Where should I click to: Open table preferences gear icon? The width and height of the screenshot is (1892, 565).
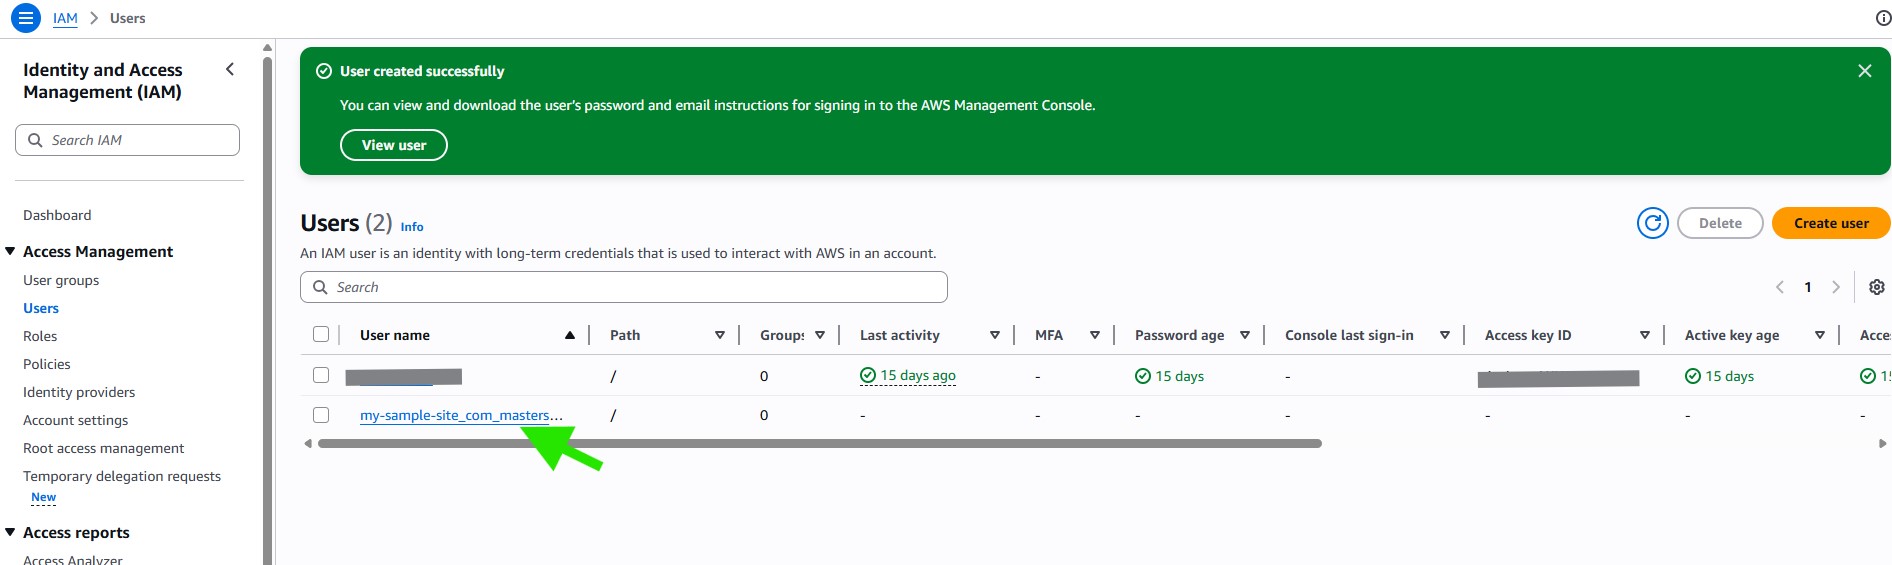1876,287
